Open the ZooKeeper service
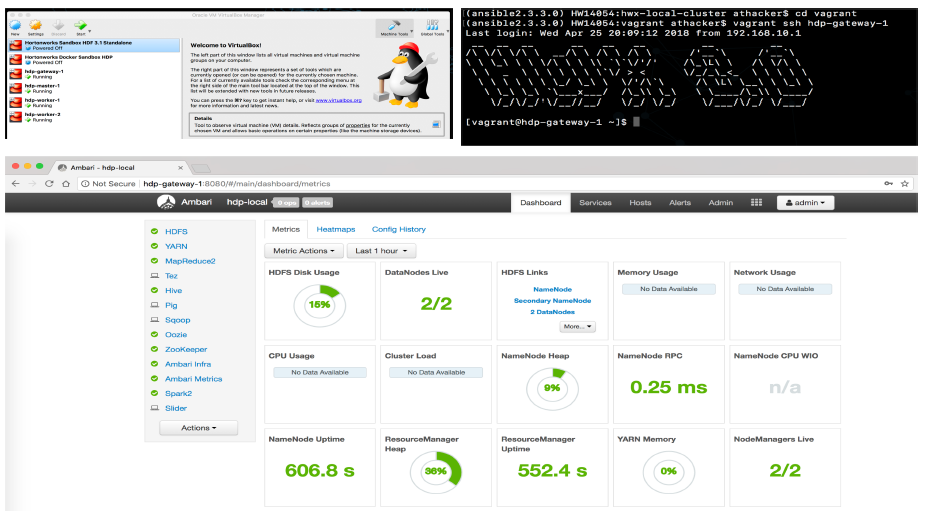926x526 pixels. click(x=186, y=349)
